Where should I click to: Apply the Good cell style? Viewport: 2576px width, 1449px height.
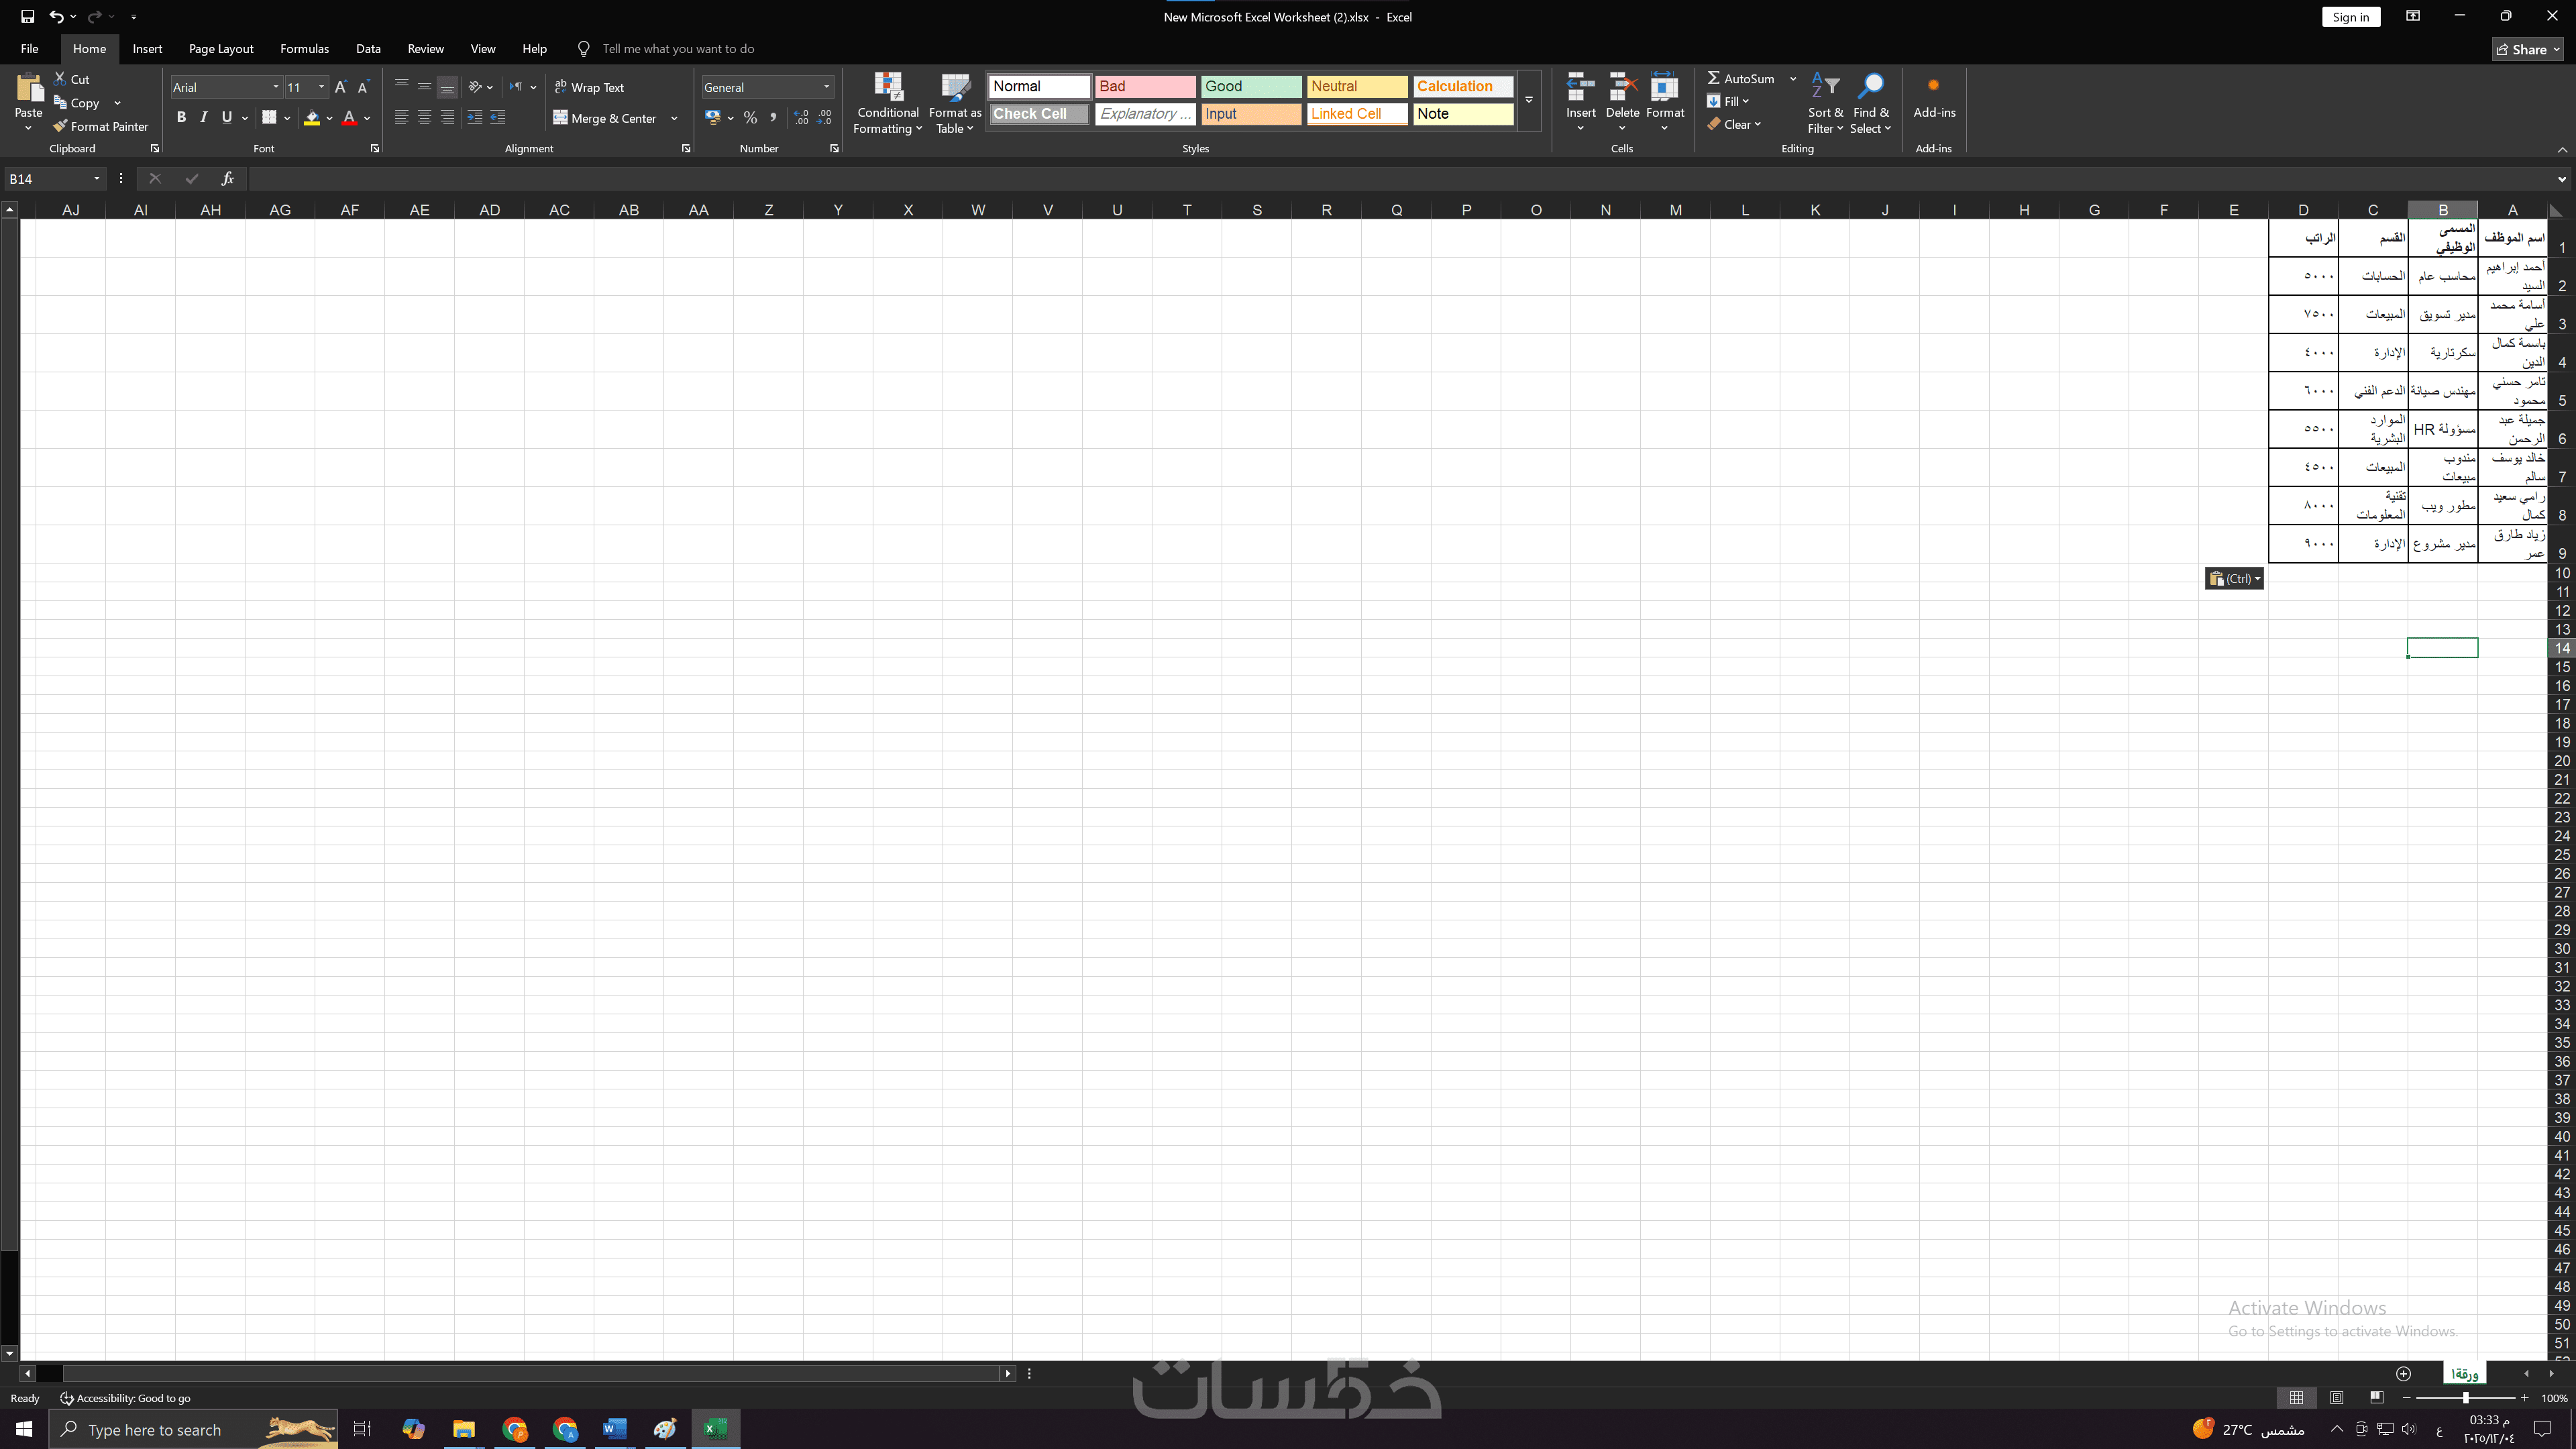(x=1250, y=86)
